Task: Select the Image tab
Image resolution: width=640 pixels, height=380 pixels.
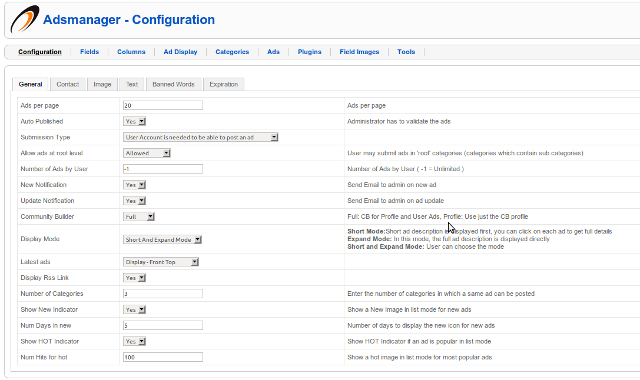Action: click(102, 84)
